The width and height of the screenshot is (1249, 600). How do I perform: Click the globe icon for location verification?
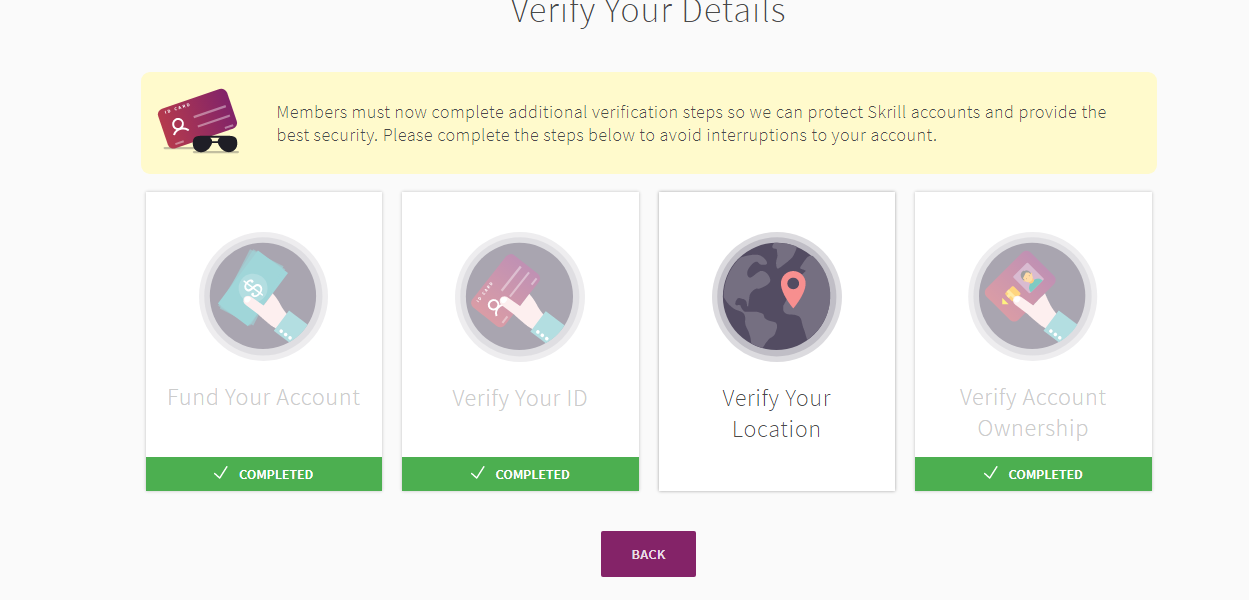pos(776,297)
